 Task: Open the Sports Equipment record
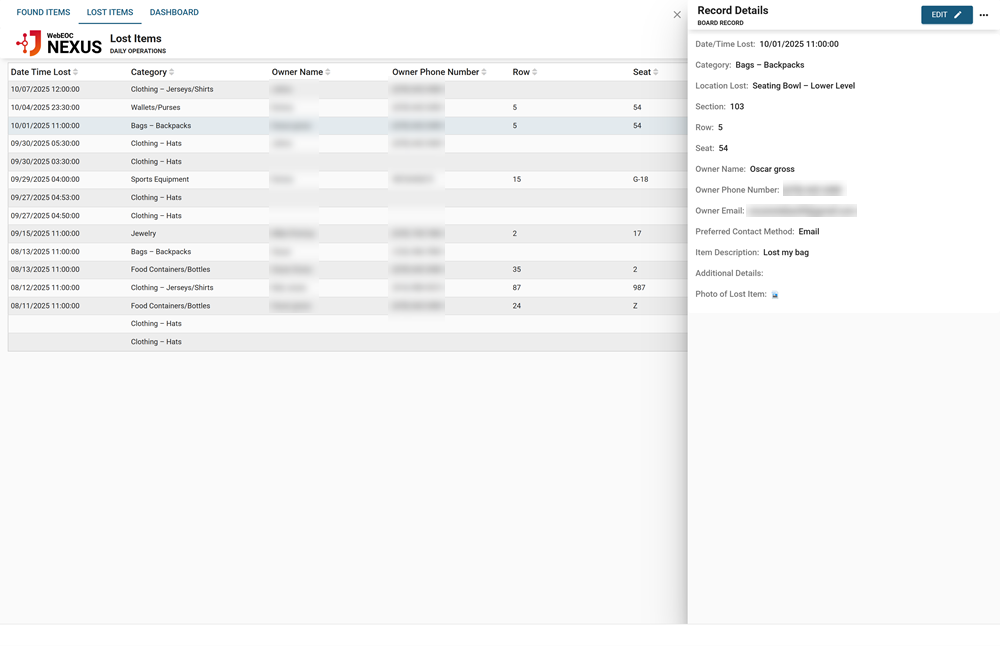(x=160, y=180)
